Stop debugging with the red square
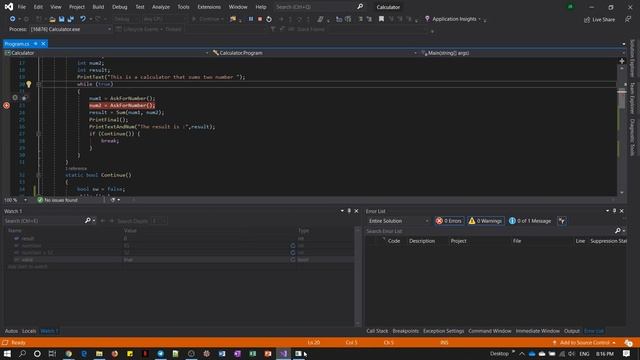The width and height of the screenshot is (640, 360). pyautogui.click(x=260, y=19)
